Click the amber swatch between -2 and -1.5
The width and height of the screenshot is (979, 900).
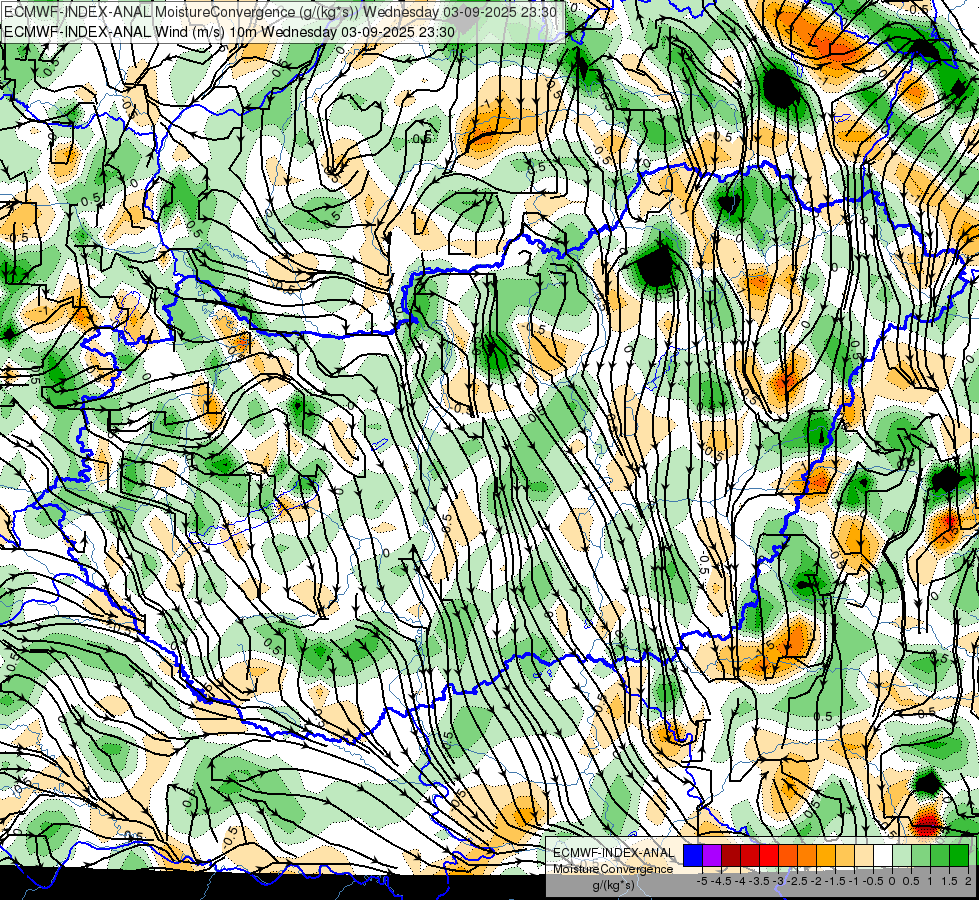coord(826,856)
